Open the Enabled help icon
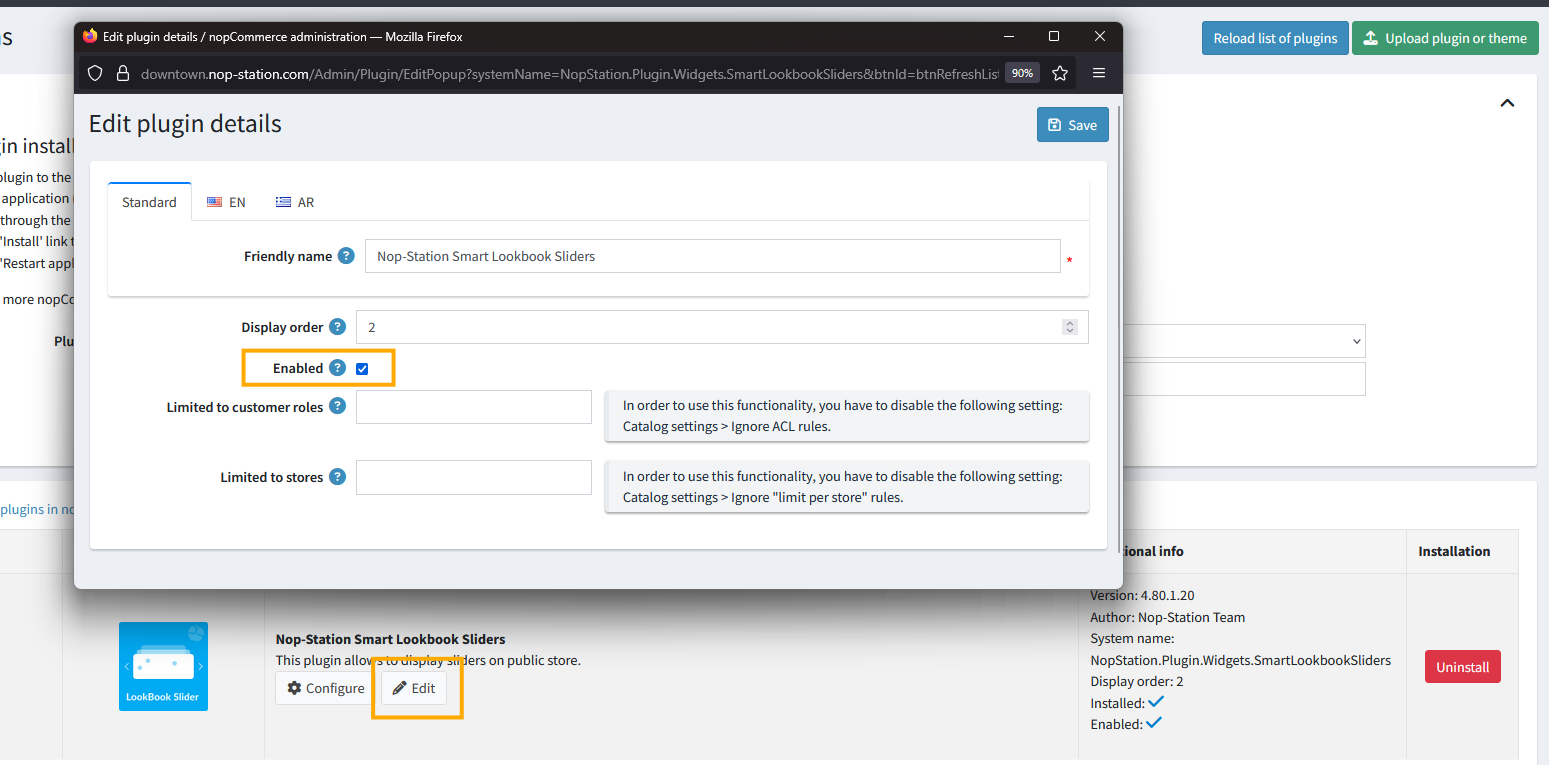 click(x=338, y=368)
